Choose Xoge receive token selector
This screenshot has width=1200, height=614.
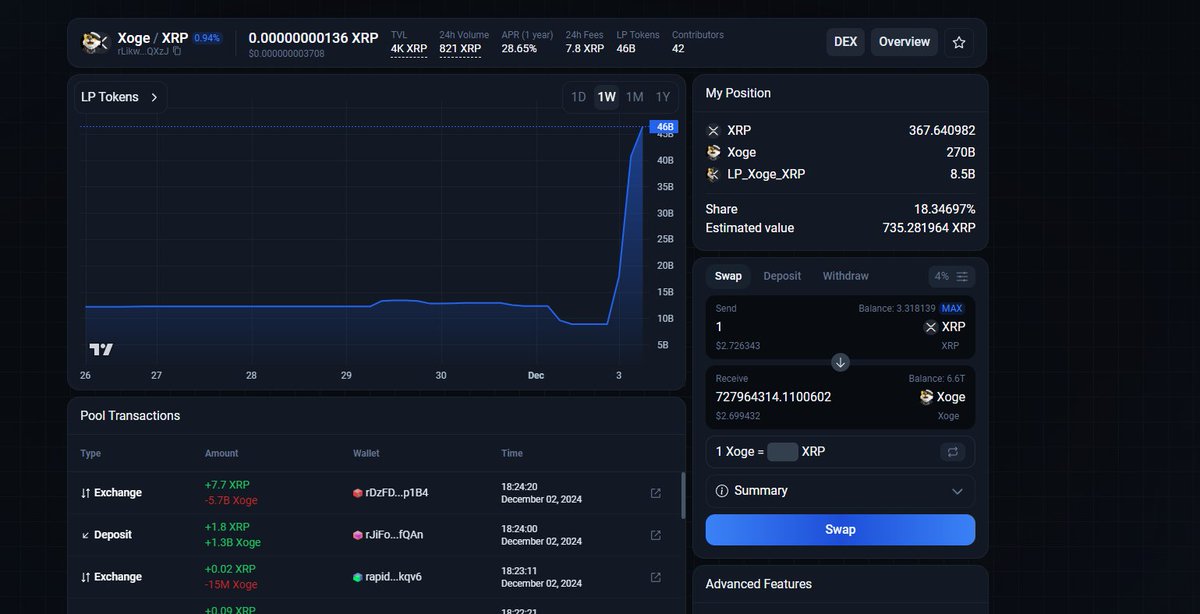pyautogui.click(x=942, y=397)
